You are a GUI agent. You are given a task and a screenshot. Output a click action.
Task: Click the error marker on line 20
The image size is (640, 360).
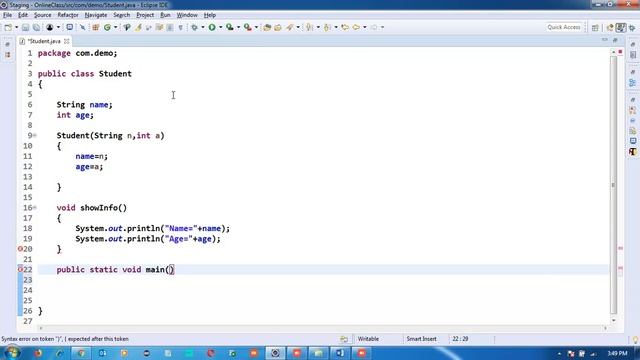tap(20, 249)
